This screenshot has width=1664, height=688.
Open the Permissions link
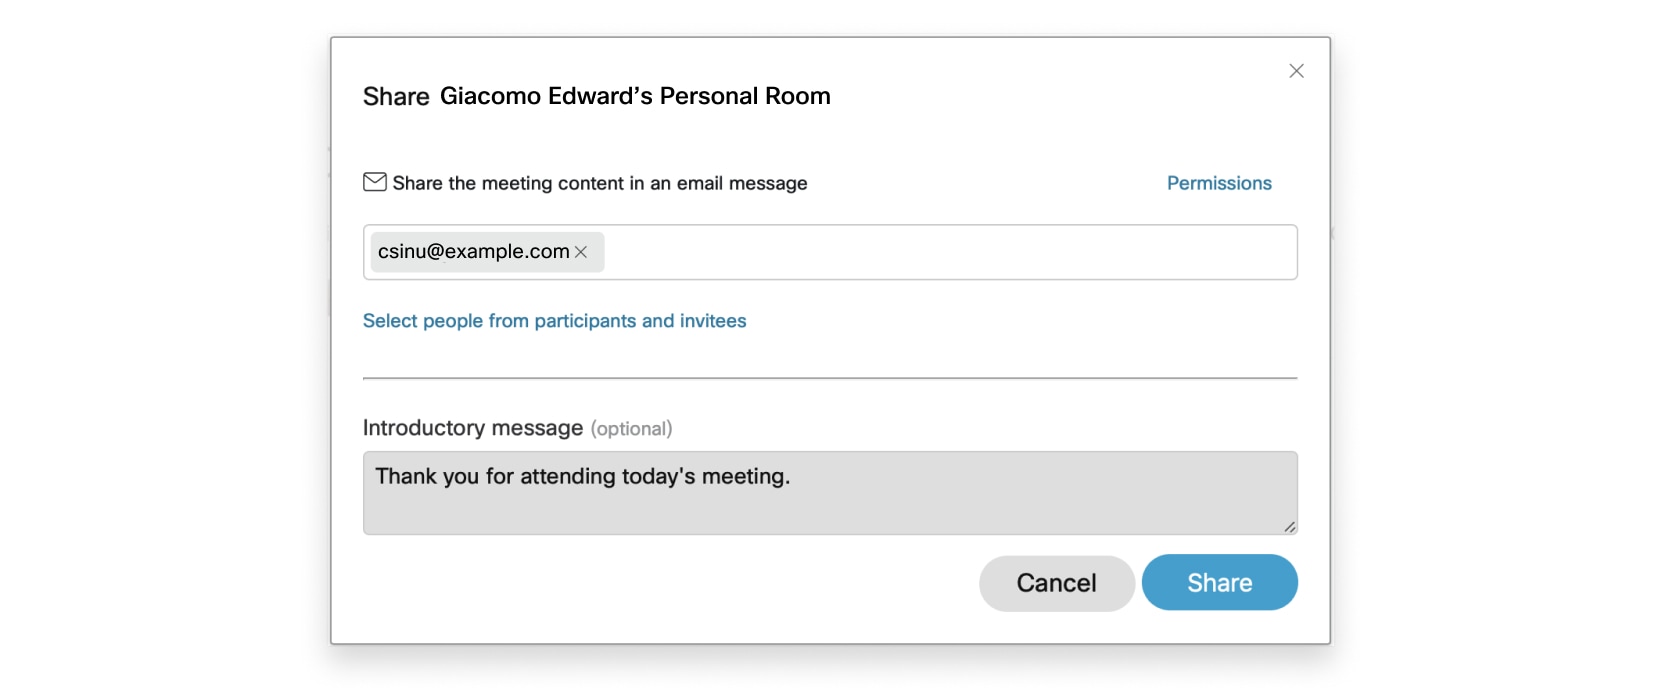1219,183
